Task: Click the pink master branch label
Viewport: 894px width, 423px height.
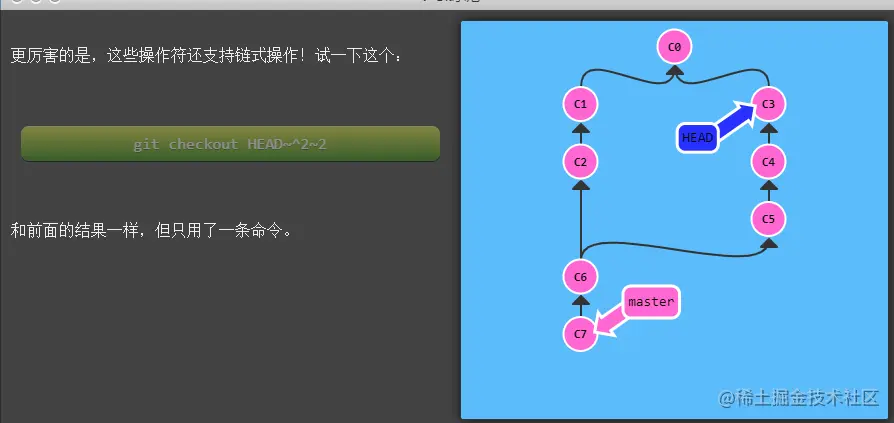Action: 651,302
